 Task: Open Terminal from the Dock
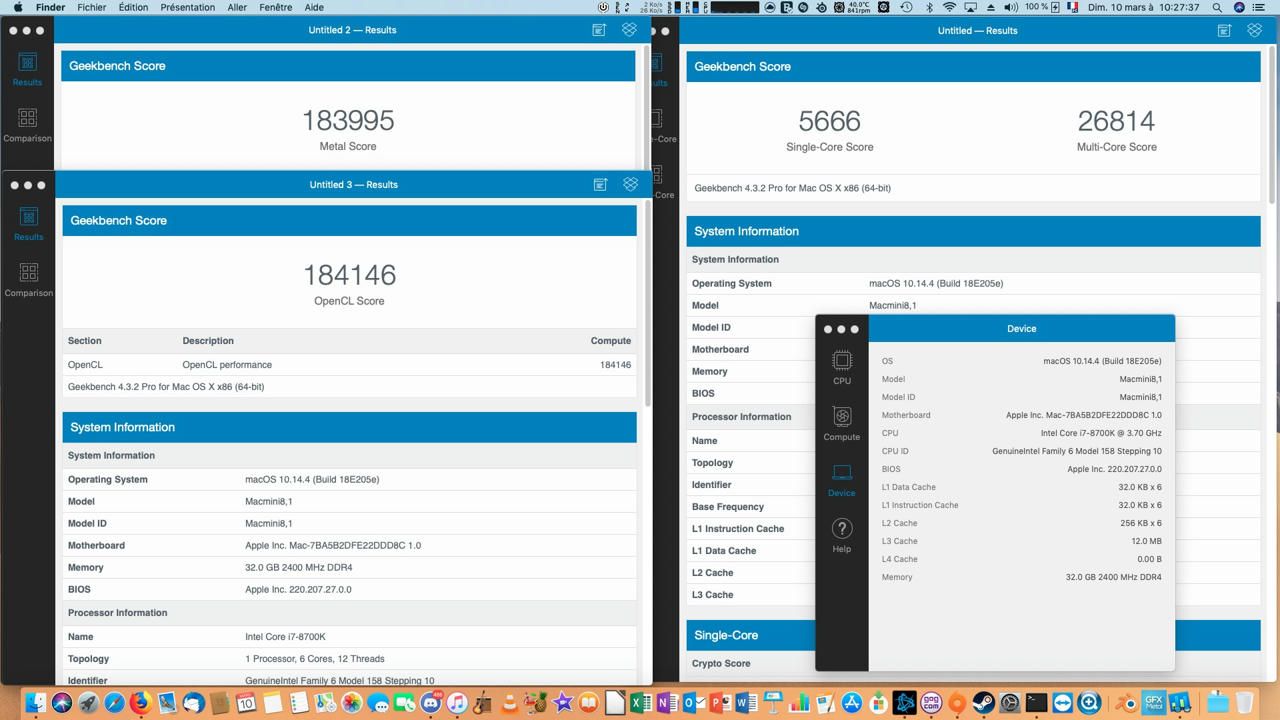[x=1036, y=703]
